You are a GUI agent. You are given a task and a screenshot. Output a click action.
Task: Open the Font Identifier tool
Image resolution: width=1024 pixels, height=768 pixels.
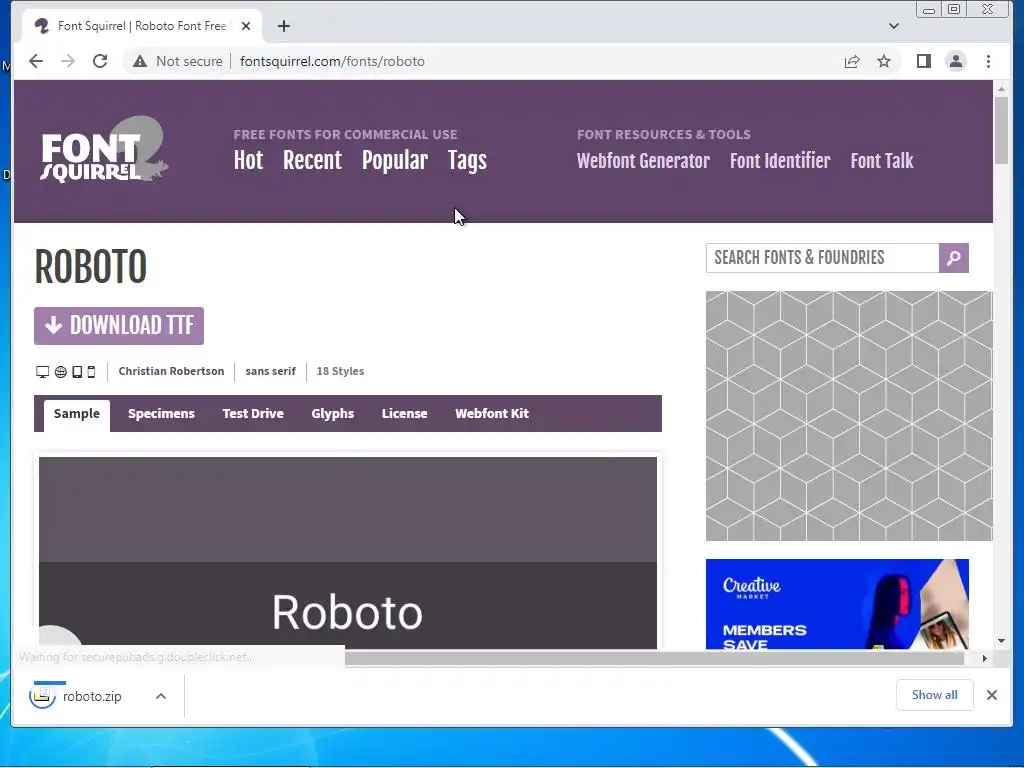coord(780,161)
